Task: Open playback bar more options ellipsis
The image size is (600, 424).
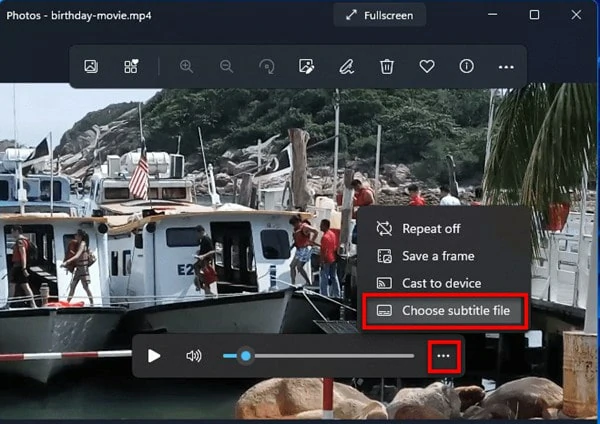Action: click(443, 356)
